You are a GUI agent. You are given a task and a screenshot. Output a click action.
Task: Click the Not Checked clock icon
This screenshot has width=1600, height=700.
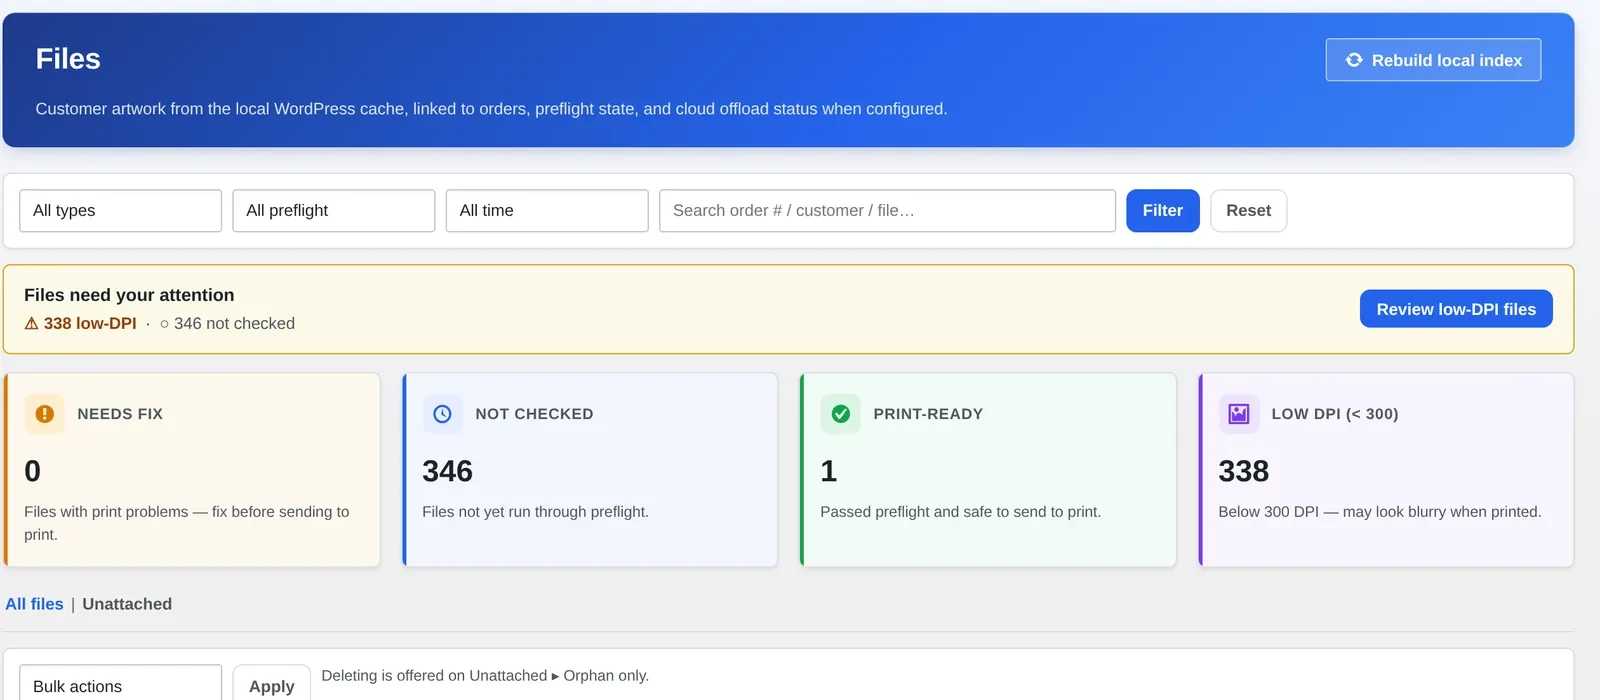443,414
